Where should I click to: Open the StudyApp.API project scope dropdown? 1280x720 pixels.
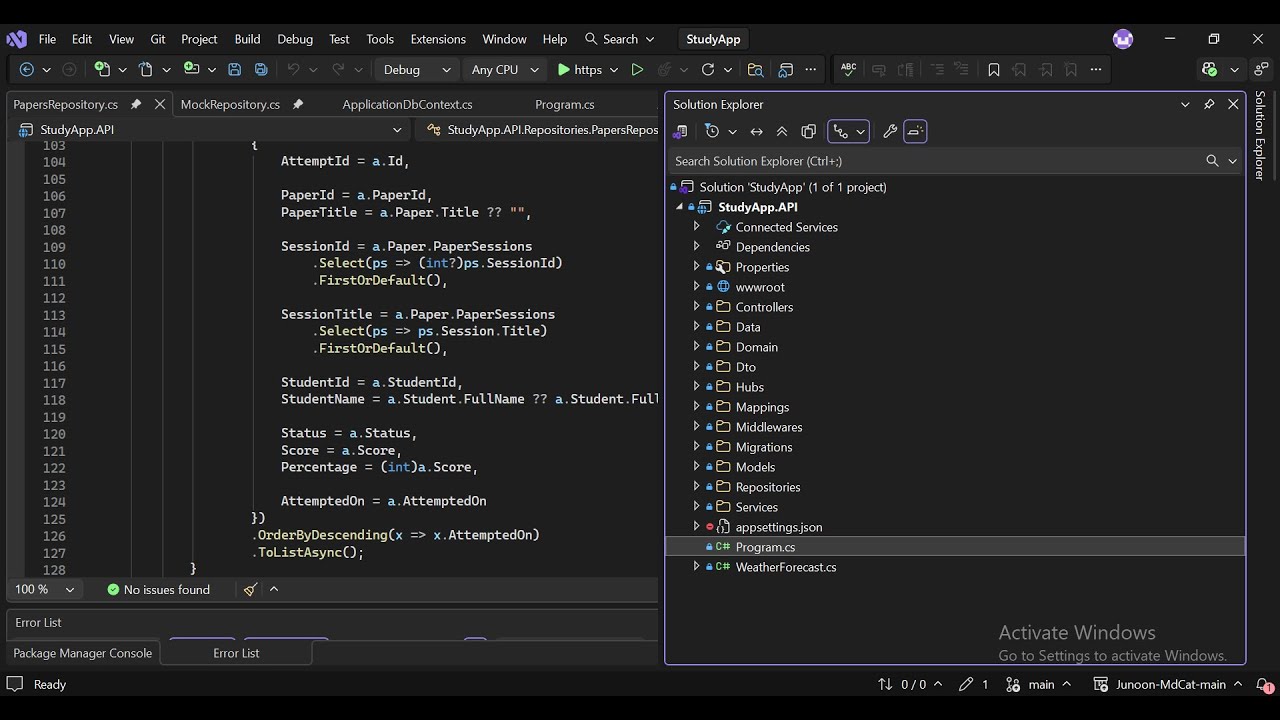(210, 130)
